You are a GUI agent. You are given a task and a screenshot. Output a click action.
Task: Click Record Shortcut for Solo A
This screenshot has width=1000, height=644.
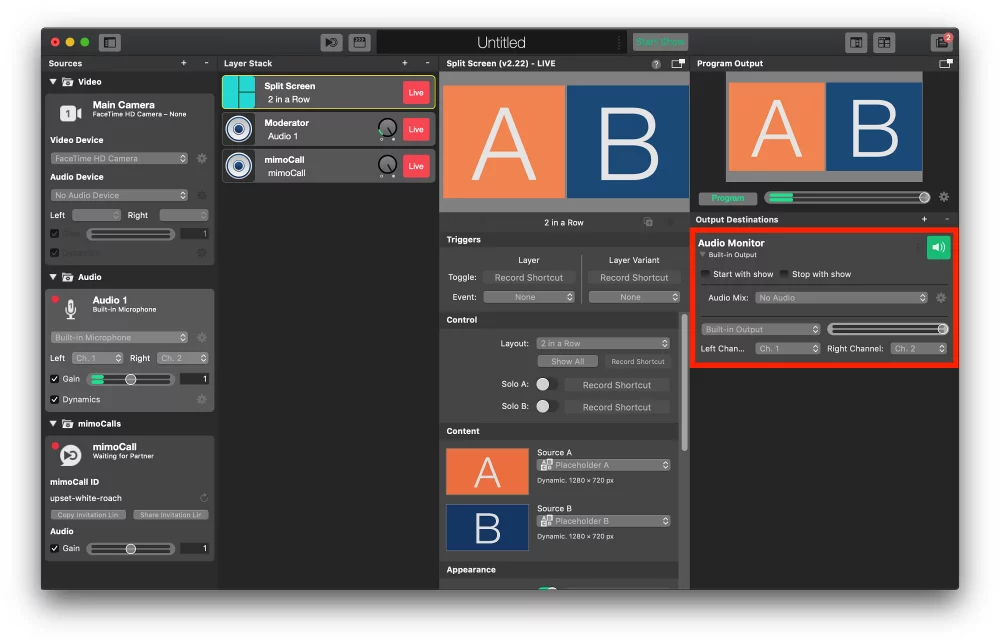617,384
